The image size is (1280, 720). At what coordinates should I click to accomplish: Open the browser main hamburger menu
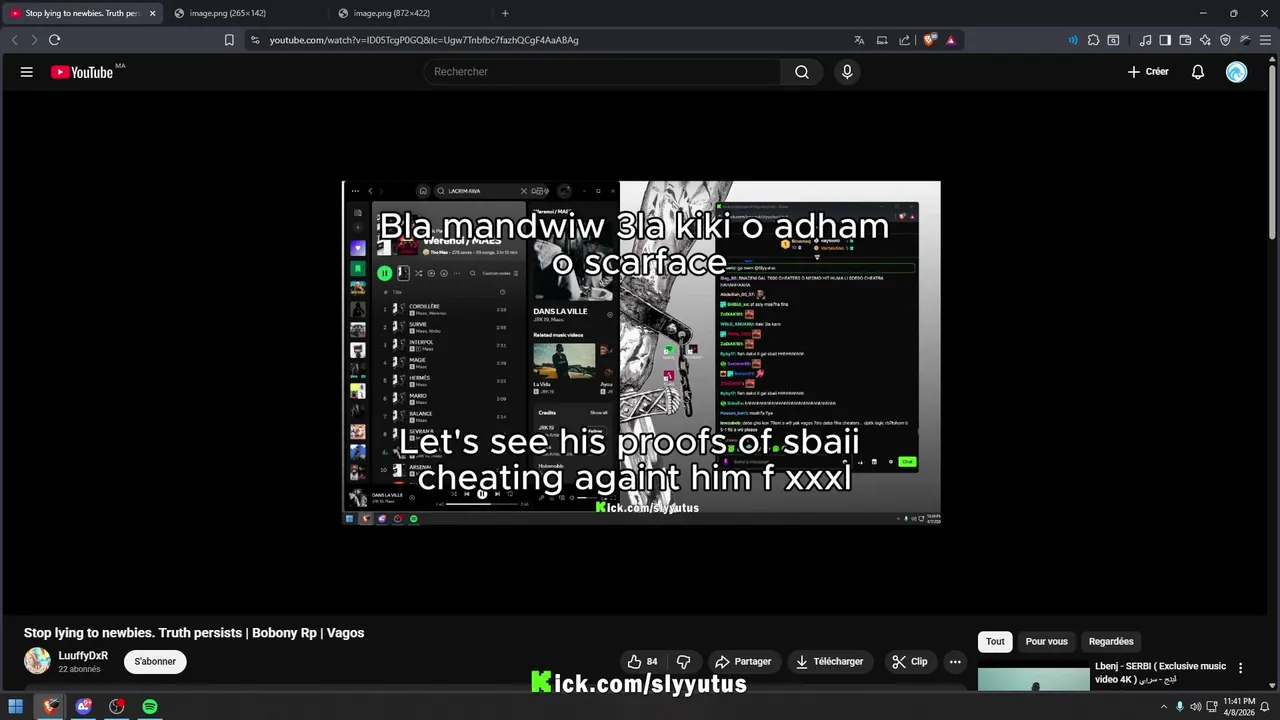tap(1265, 40)
